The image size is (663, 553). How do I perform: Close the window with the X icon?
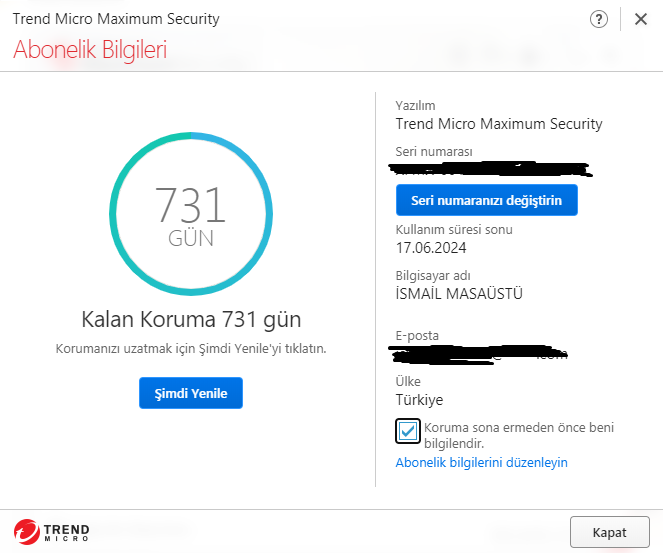640,19
